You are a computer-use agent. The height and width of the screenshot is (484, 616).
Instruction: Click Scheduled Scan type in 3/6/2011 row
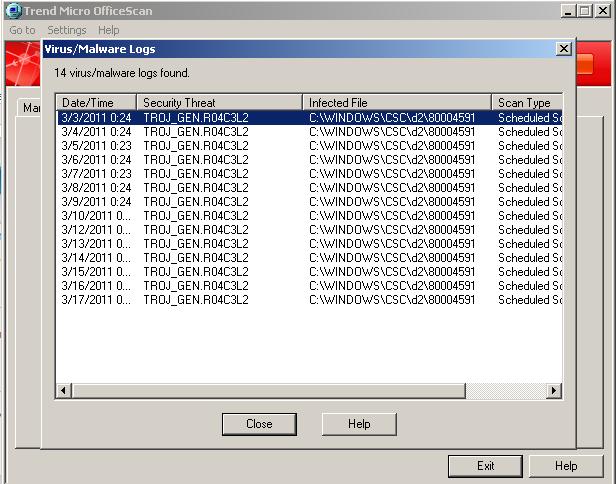click(530, 160)
